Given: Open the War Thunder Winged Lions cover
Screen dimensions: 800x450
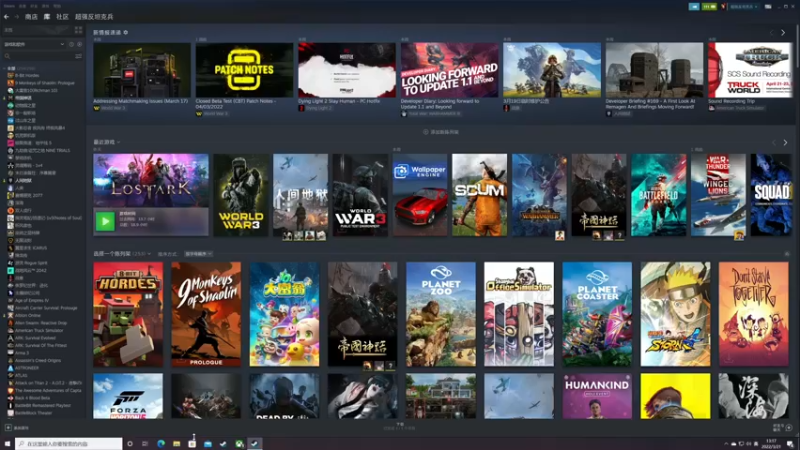Looking at the screenshot, I should coord(718,195).
